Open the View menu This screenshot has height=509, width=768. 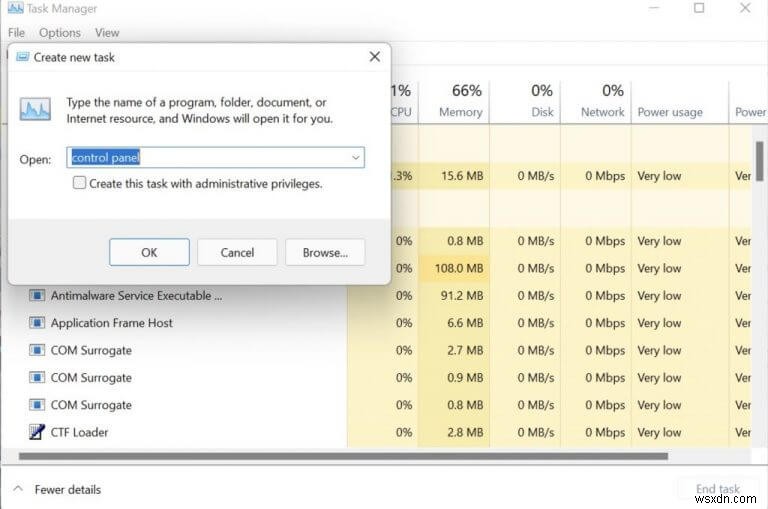[107, 33]
